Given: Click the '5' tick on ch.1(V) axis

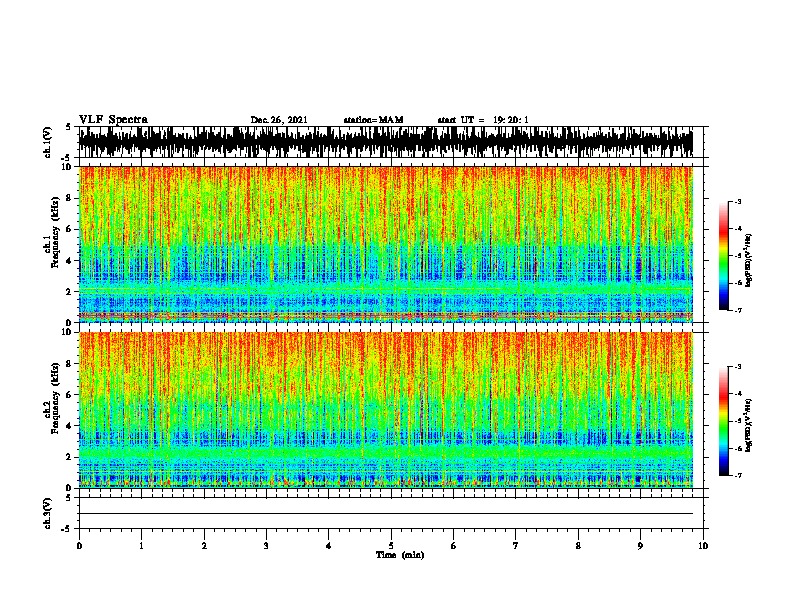Looking at the screenshot, I should tap(69, 128).
